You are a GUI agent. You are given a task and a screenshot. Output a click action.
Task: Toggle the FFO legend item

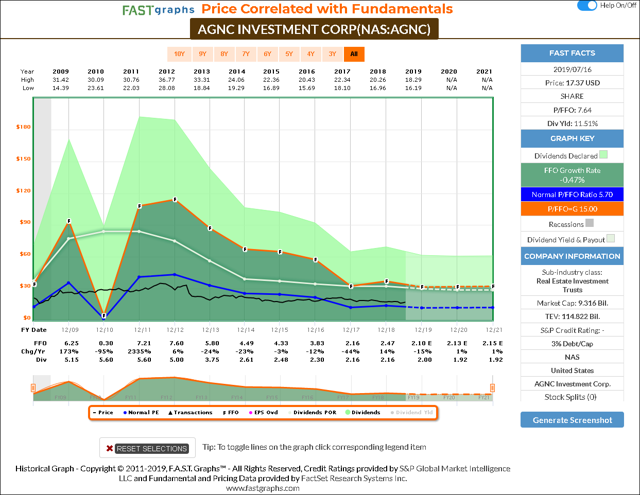coord(231,413)
